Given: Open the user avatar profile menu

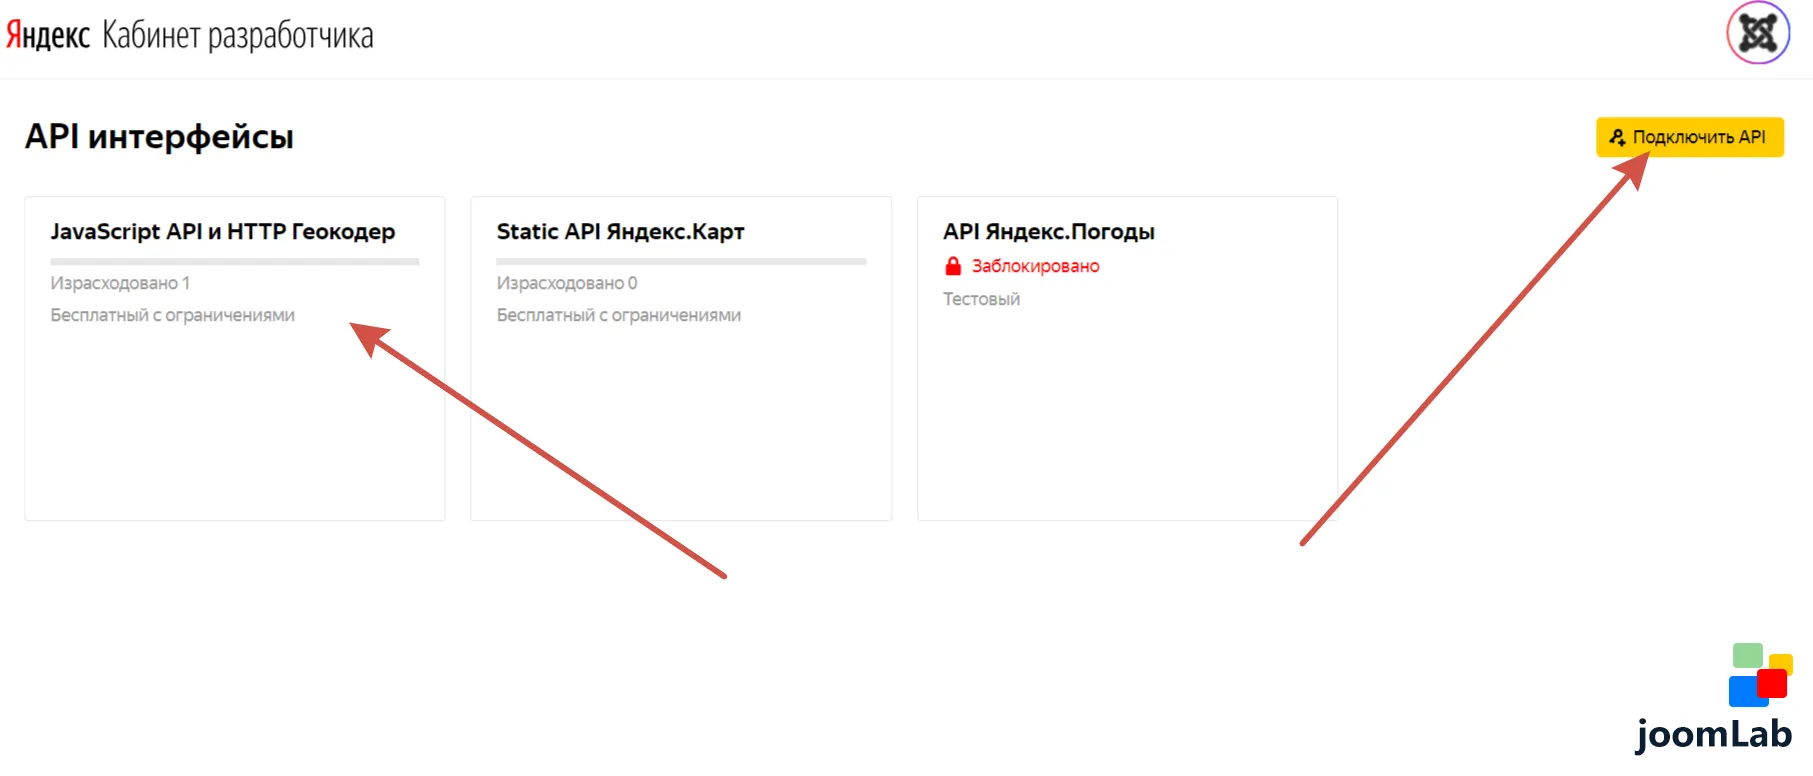Looking at the screenshot, I should (1757, 33).
